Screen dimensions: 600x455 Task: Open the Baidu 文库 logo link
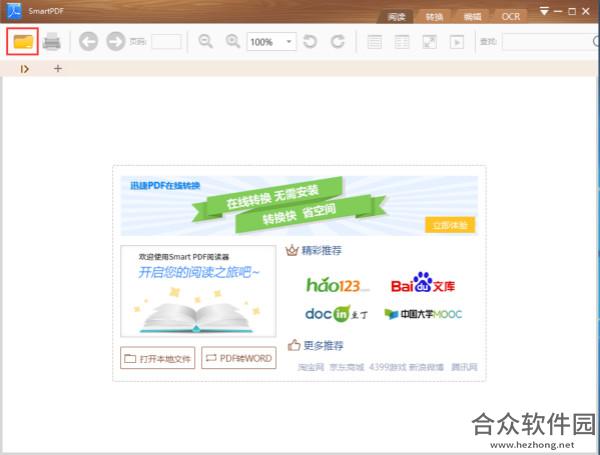pos(423,283)
